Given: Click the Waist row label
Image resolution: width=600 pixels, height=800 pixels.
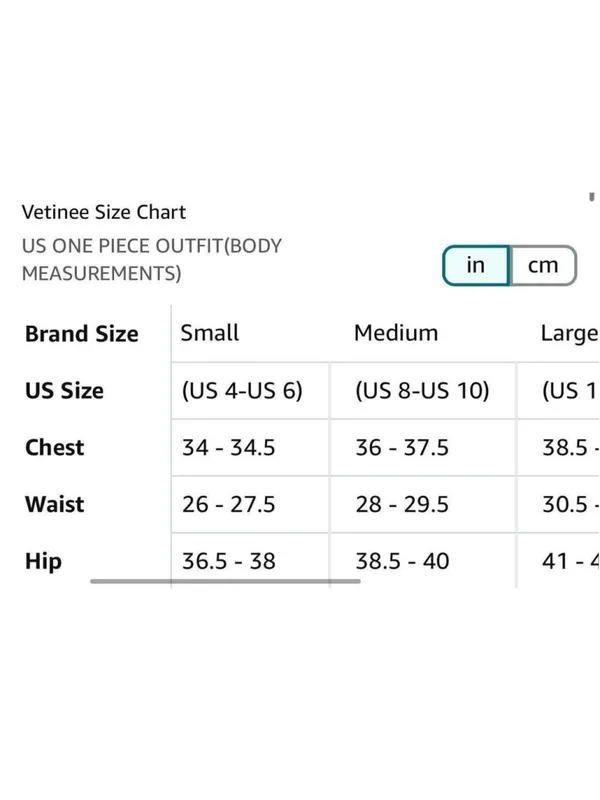Looking at the screenshot, I should click(x=55, y=505).
